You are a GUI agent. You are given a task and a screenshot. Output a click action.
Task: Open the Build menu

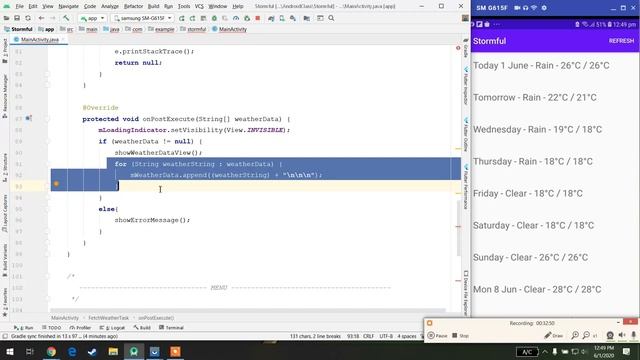coord(153,6)
